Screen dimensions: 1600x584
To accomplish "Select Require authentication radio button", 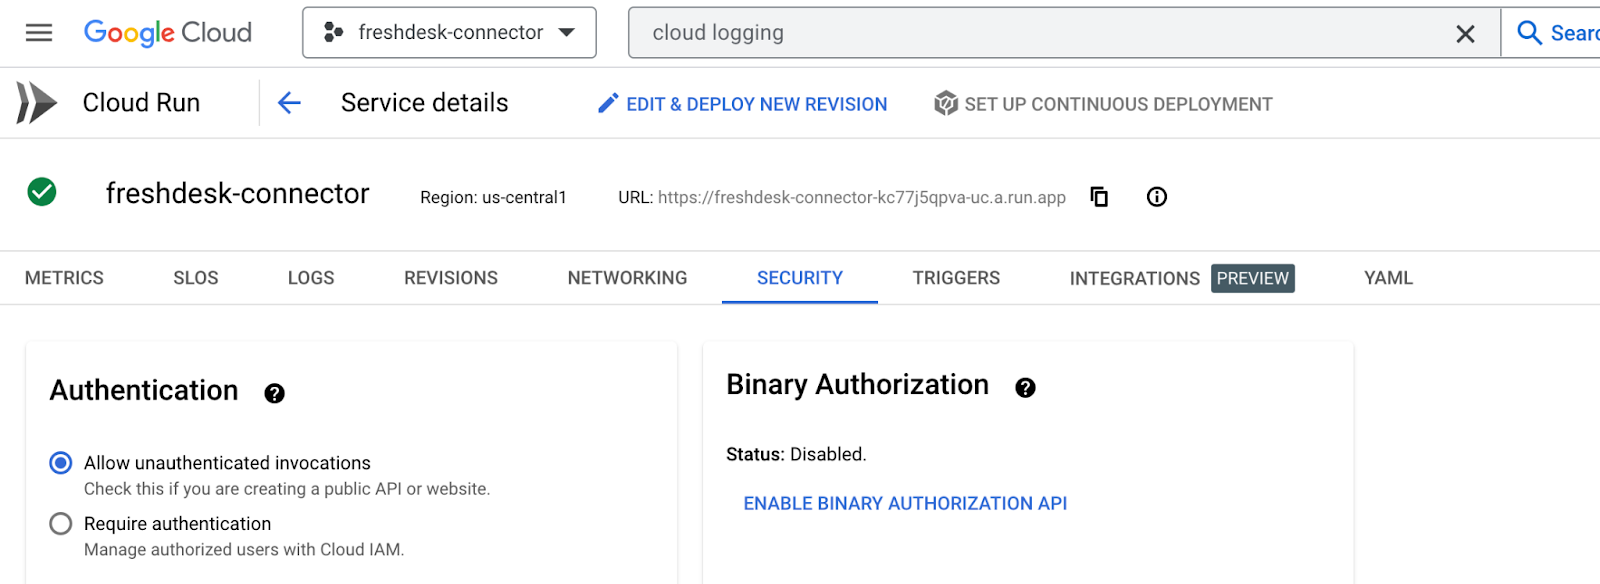I will [x=61, y=524].
